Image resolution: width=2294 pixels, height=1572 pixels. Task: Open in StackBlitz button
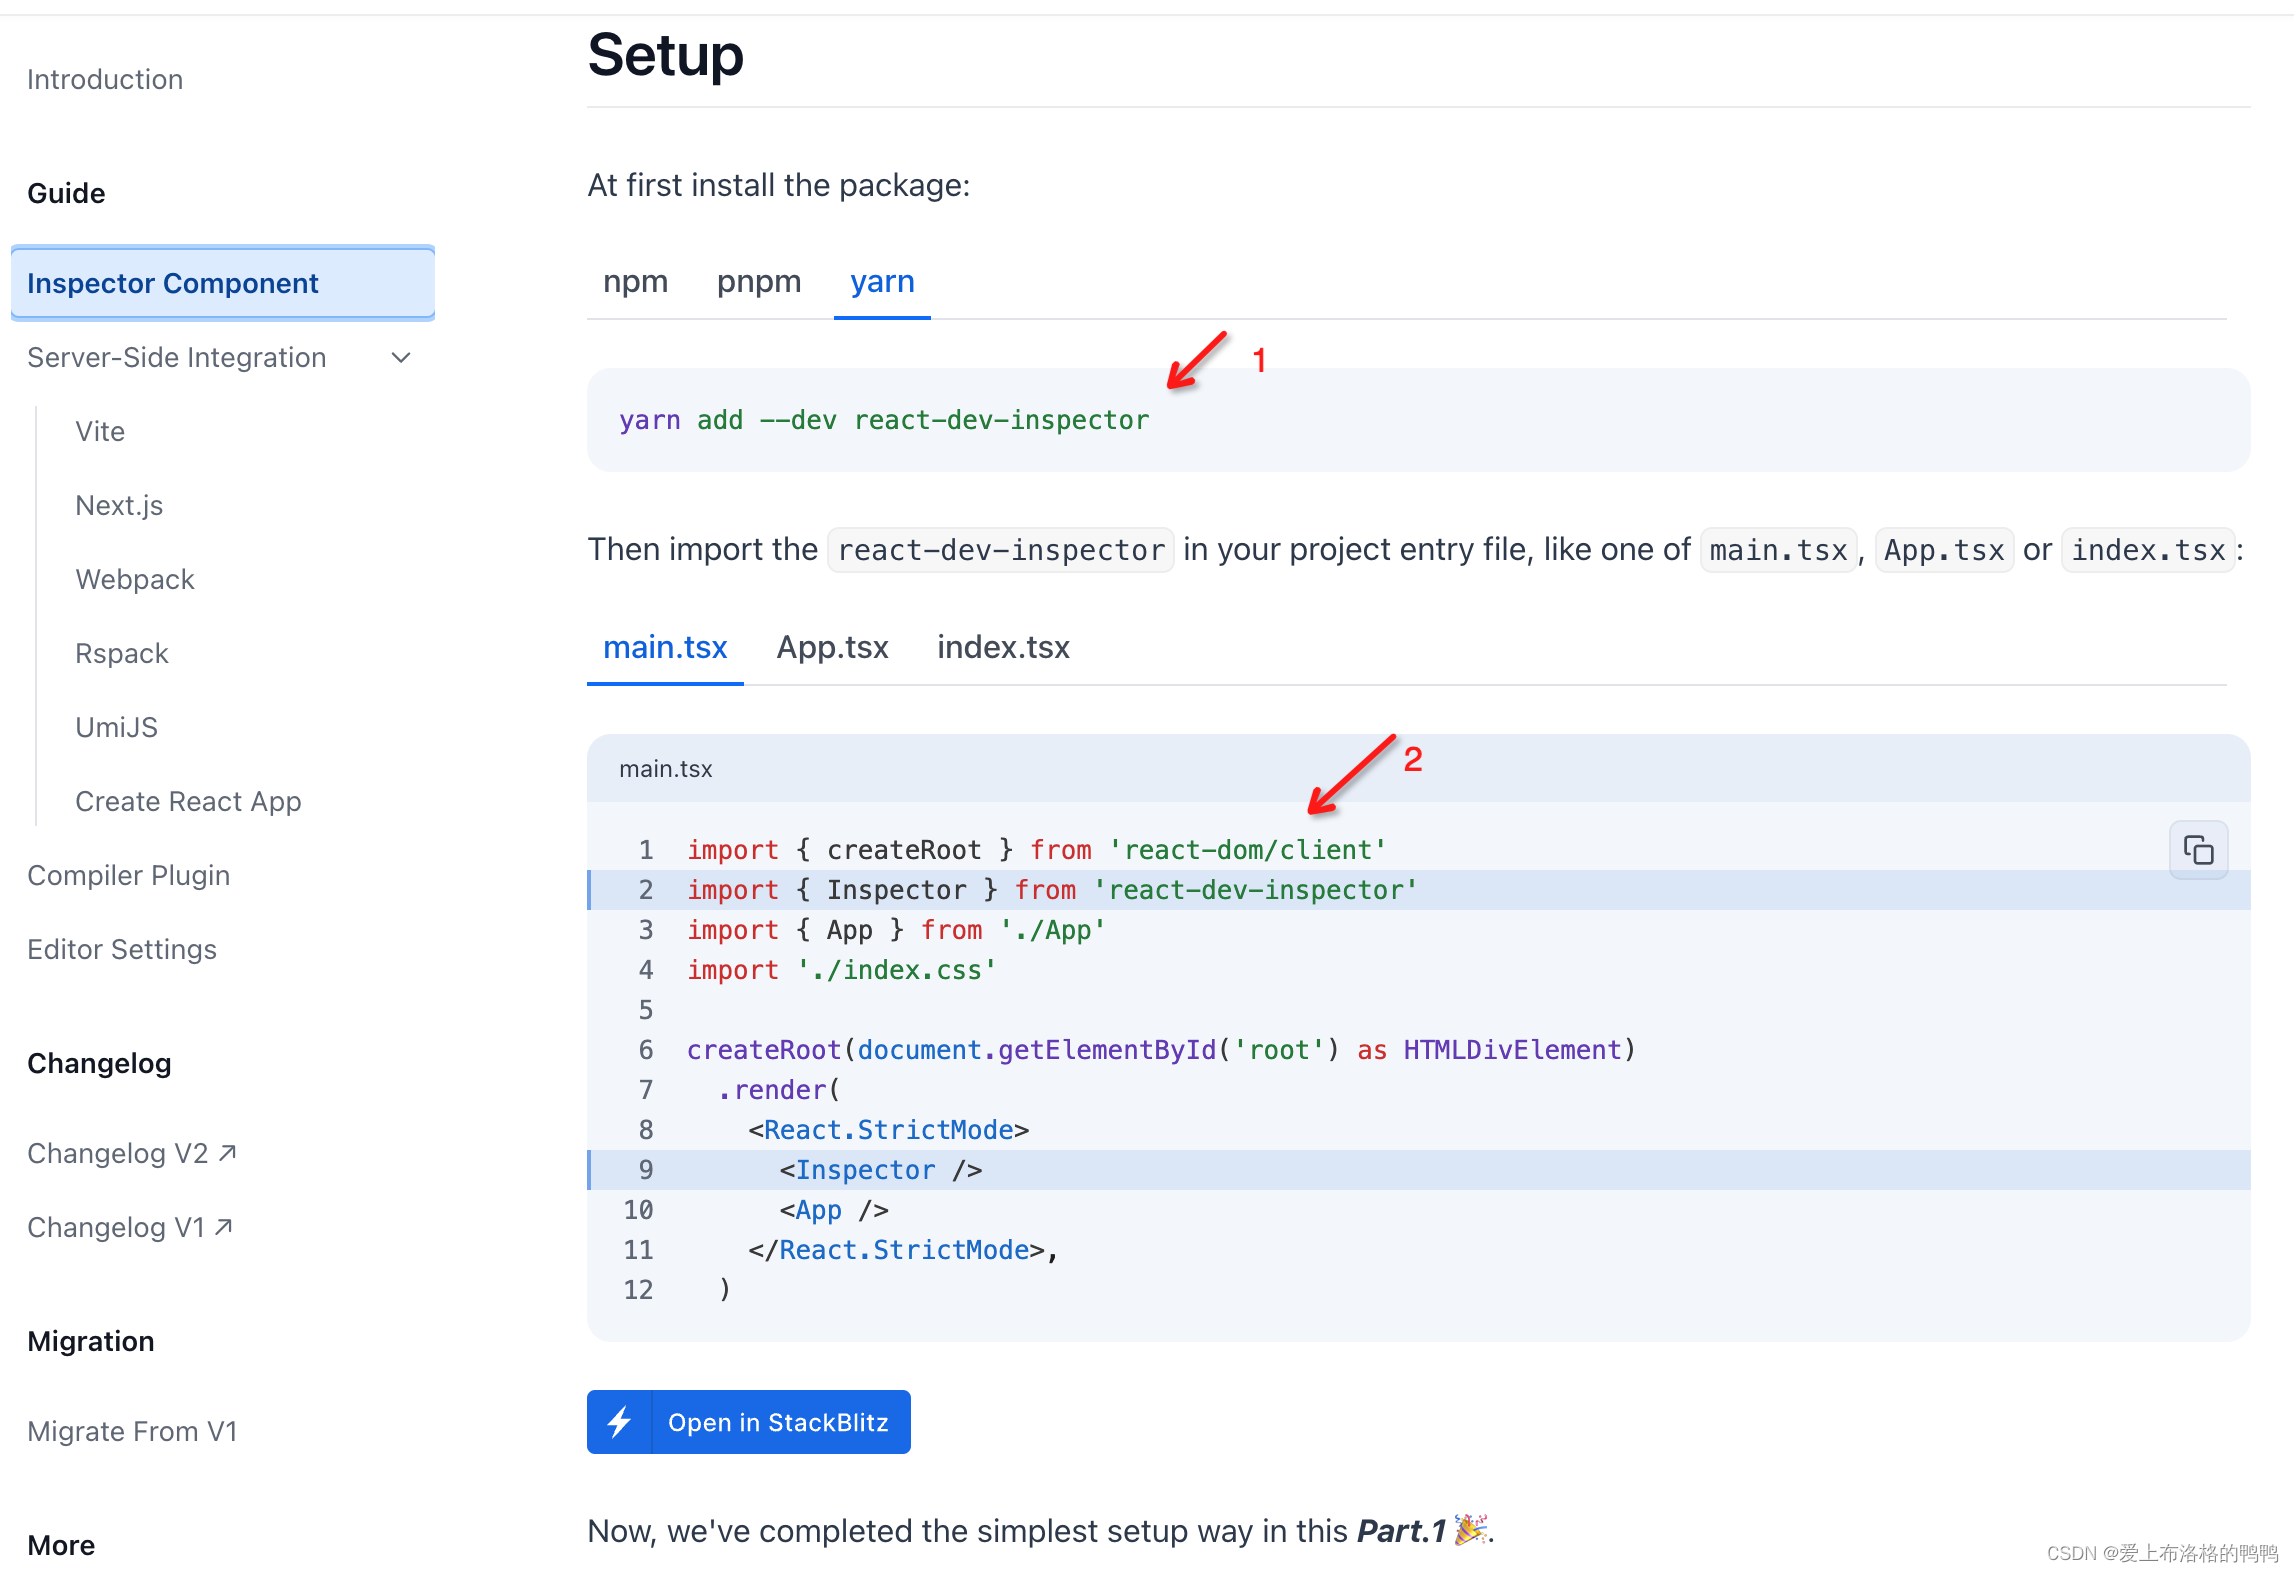click(749, 1422)
